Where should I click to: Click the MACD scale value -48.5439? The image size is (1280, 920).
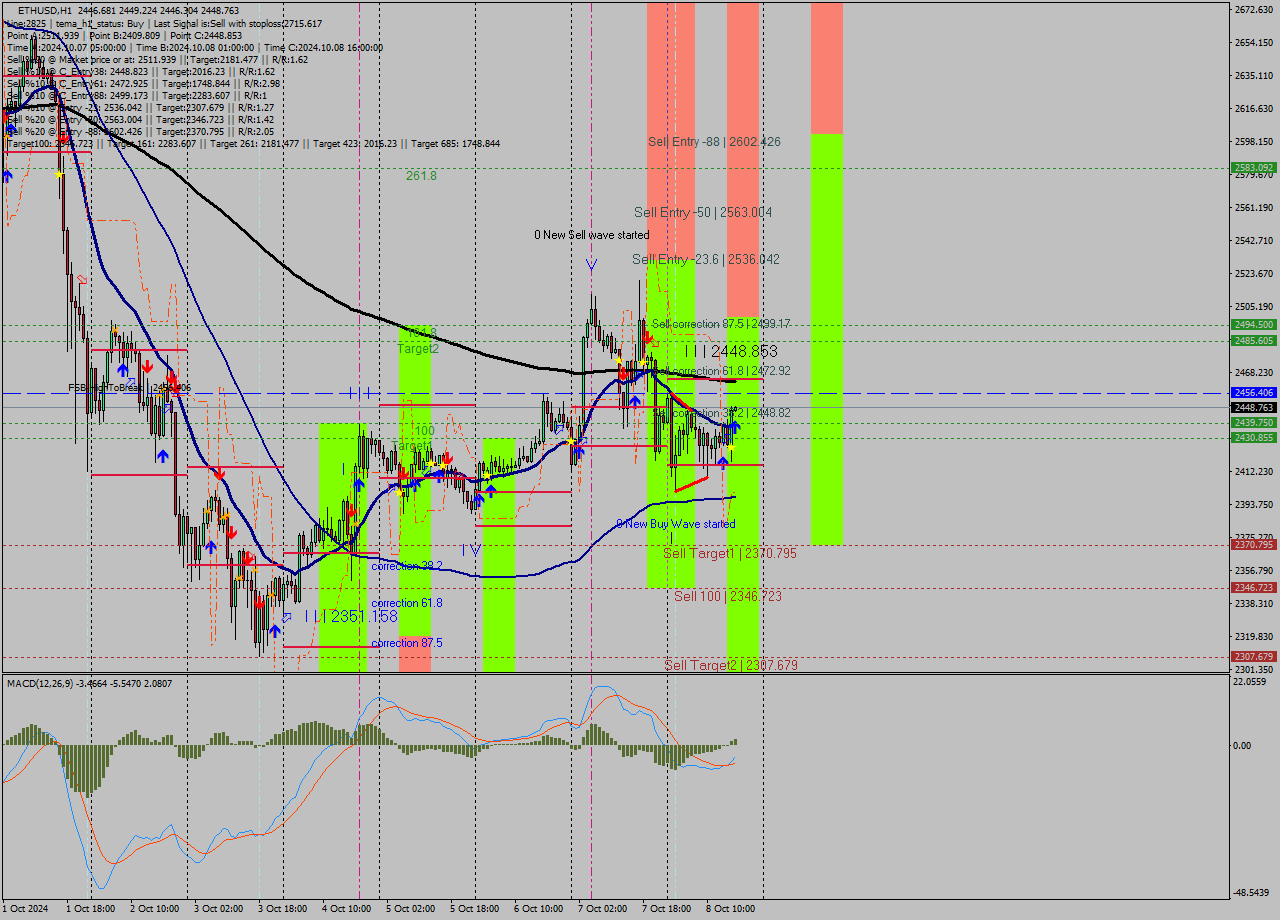coord(1251,892)
